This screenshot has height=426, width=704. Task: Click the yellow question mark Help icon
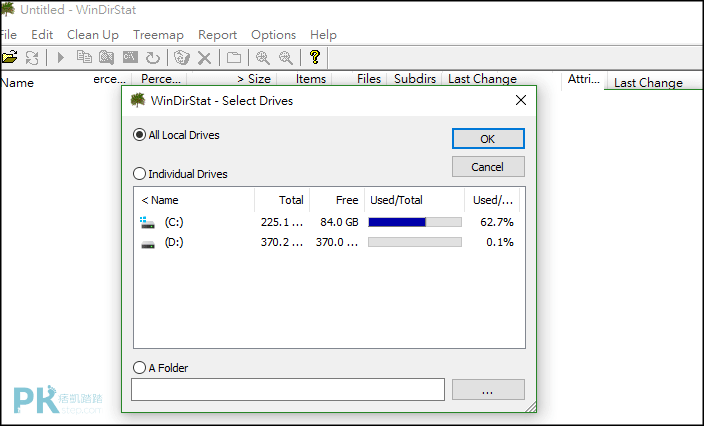point(315,57)
